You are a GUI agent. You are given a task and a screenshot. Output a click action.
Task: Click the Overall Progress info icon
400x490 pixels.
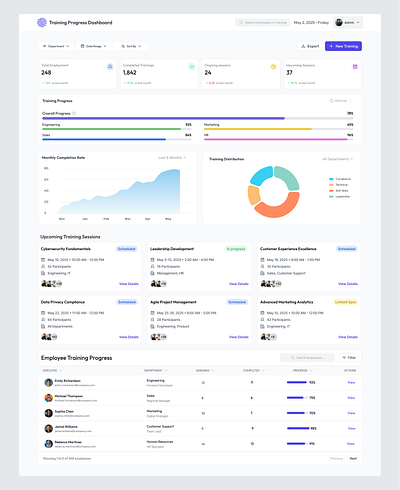click(x=74, y=113)
